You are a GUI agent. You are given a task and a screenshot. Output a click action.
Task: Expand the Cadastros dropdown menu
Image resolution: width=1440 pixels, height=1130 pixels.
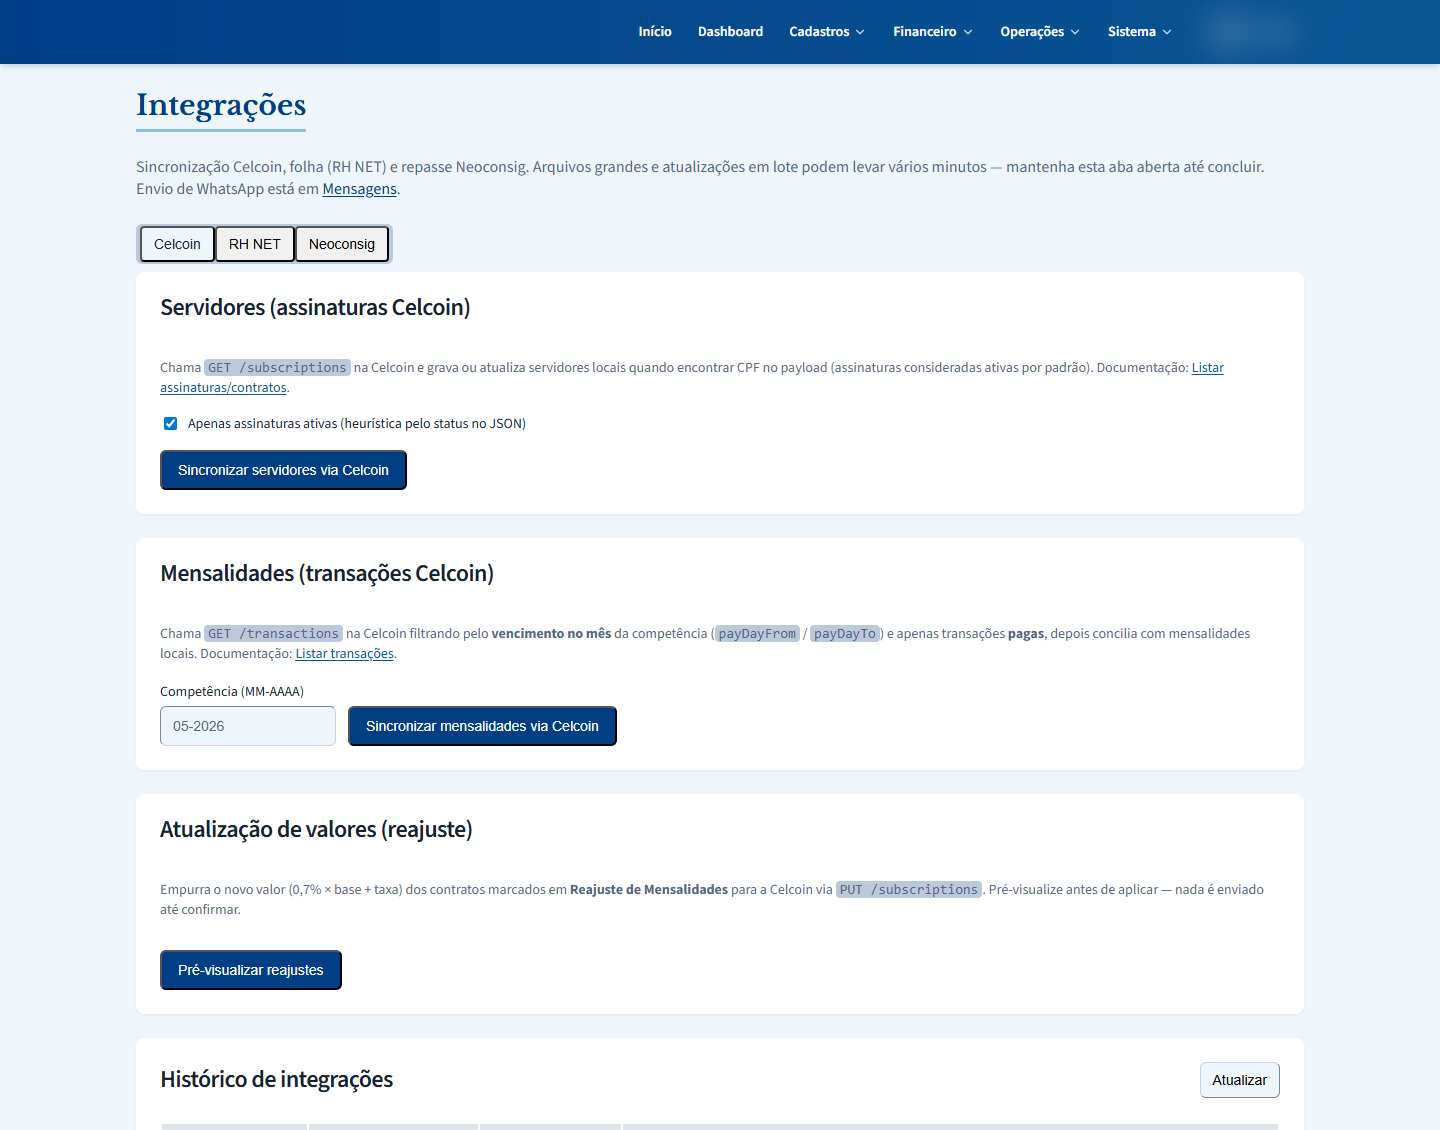tap(827, 32)
